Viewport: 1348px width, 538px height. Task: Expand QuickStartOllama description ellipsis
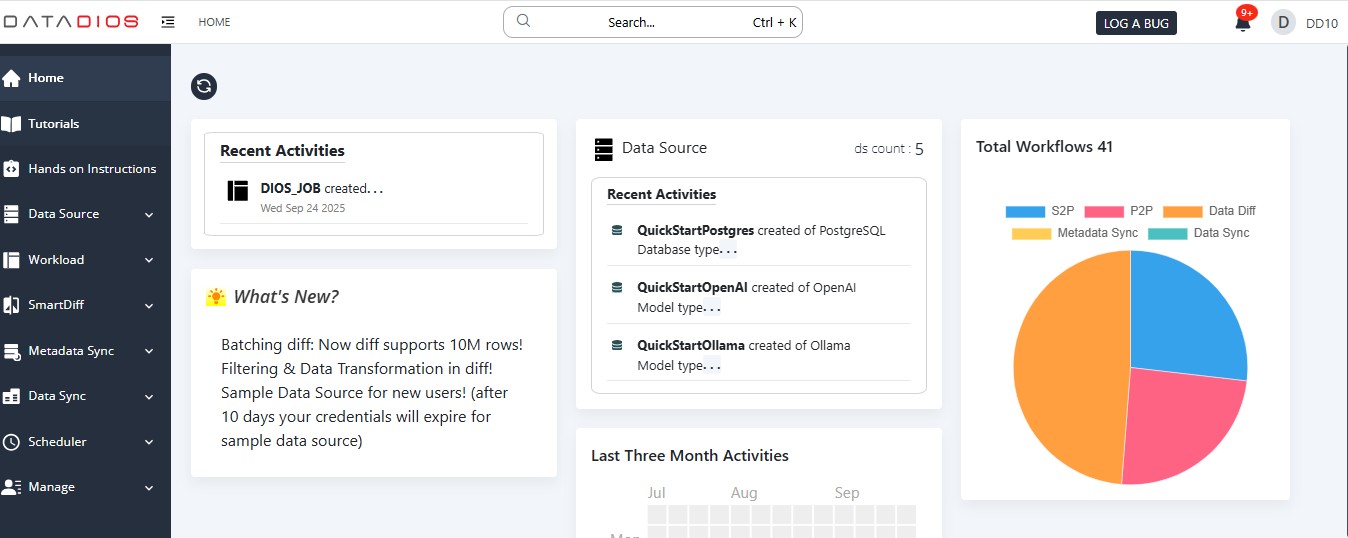[711, 365]
